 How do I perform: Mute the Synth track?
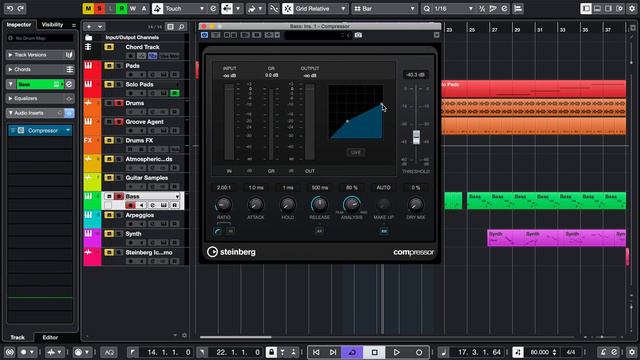[109, 234]
